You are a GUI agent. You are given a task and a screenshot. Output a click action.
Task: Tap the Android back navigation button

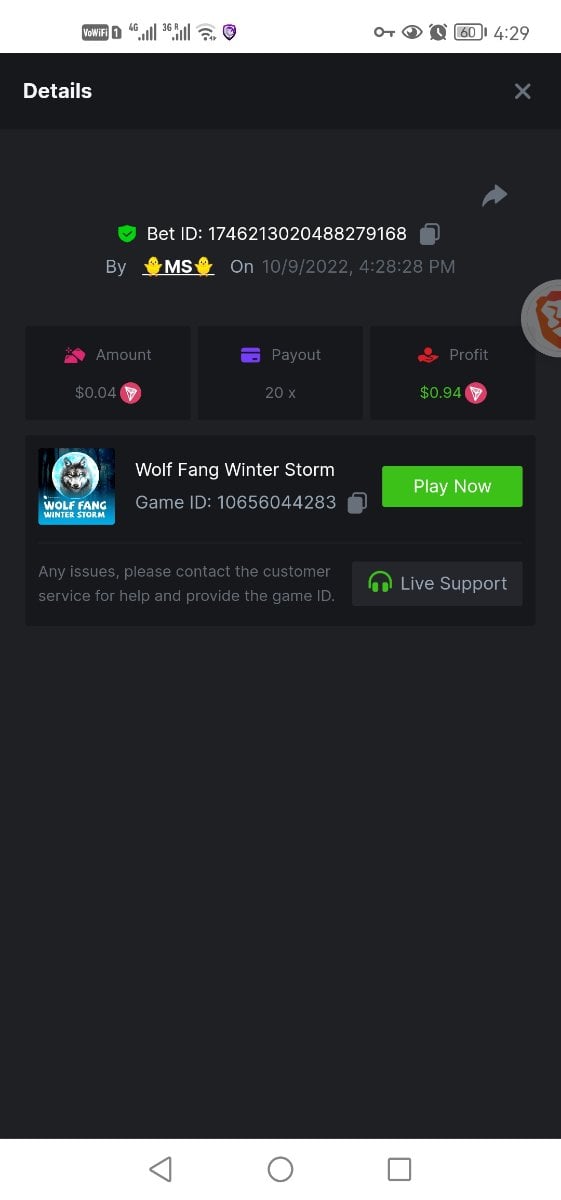pyautogui.click(x=160, y=1169)
